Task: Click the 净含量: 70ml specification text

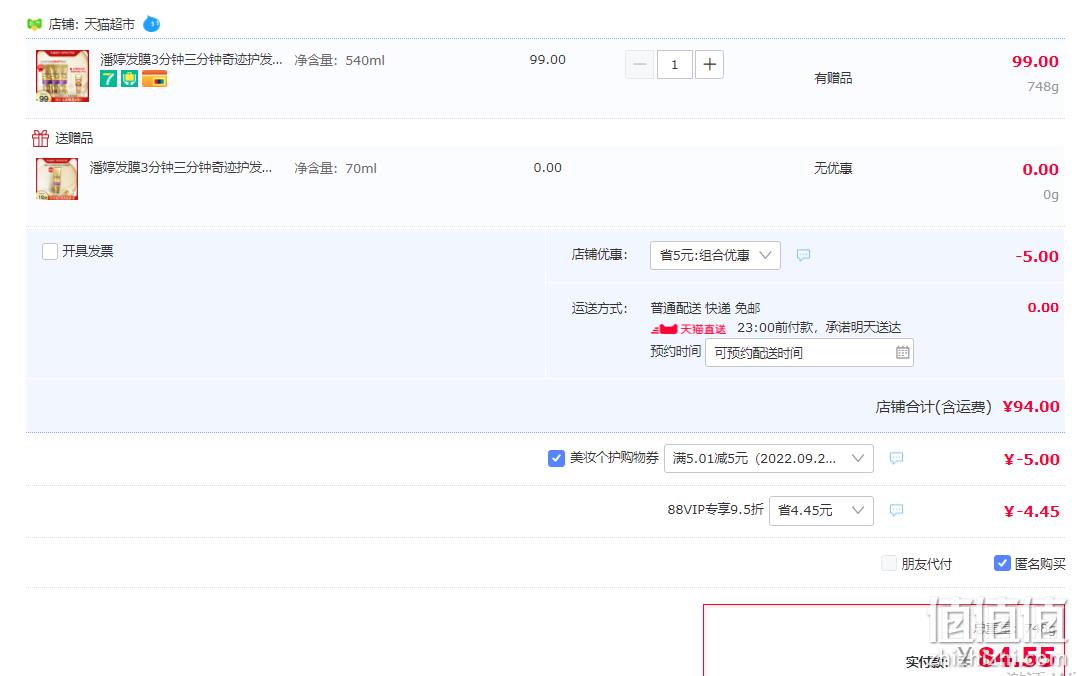Action: pos(335,168)
